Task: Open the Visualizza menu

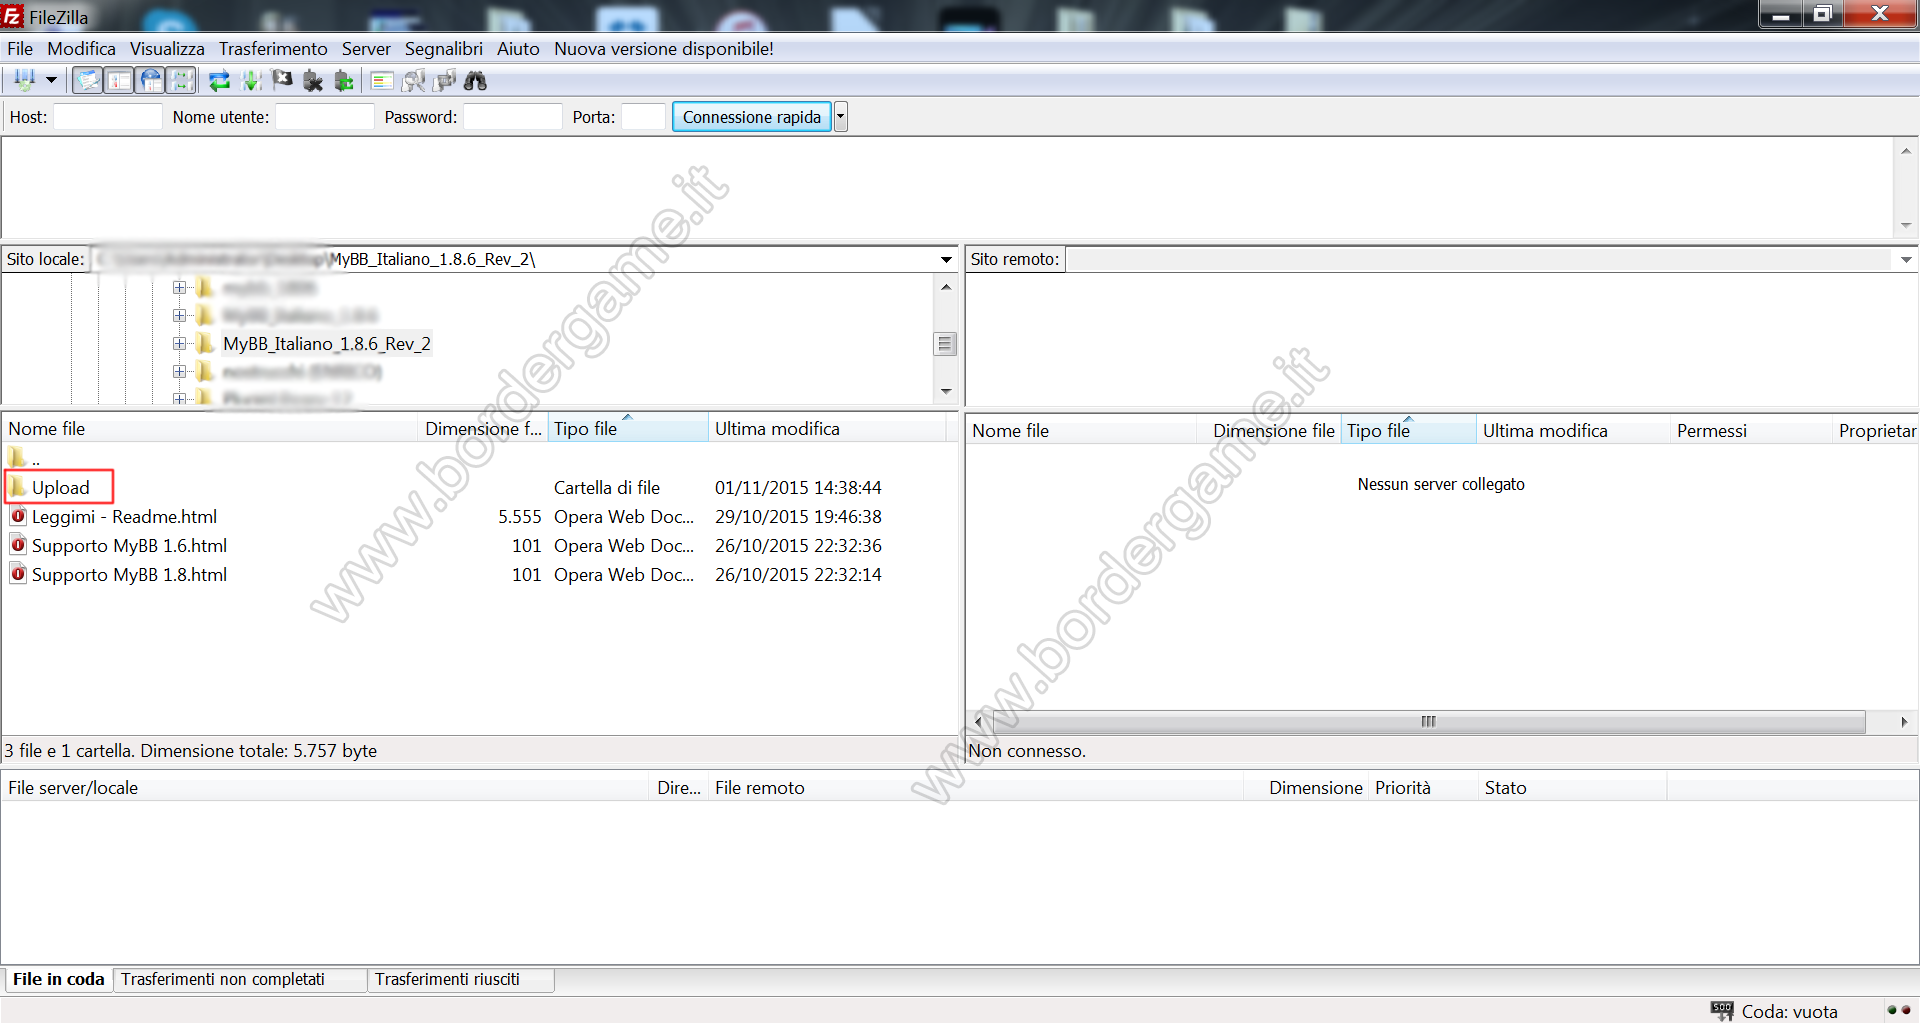Action: click(x=167, y=48)
